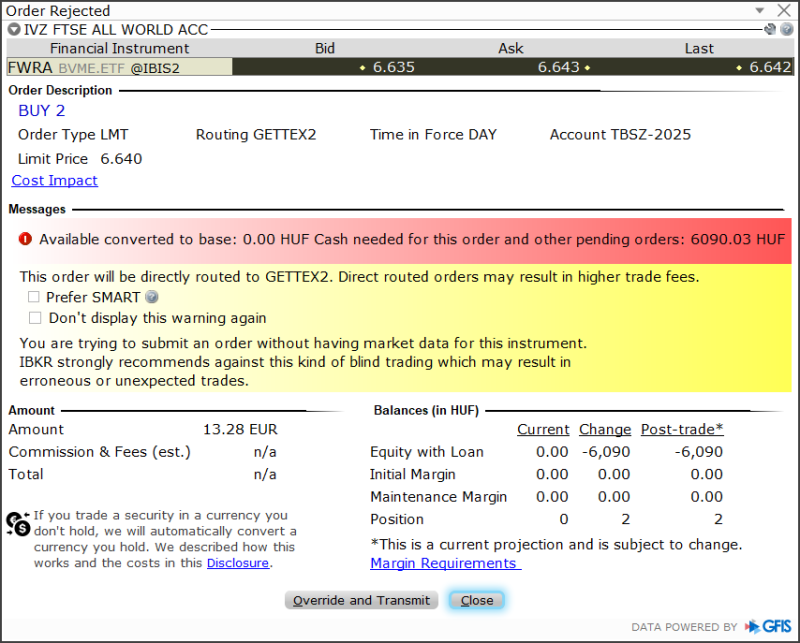Click the Order Description section heading
This screenshot has width=800, height=643.
coord(60,90)
